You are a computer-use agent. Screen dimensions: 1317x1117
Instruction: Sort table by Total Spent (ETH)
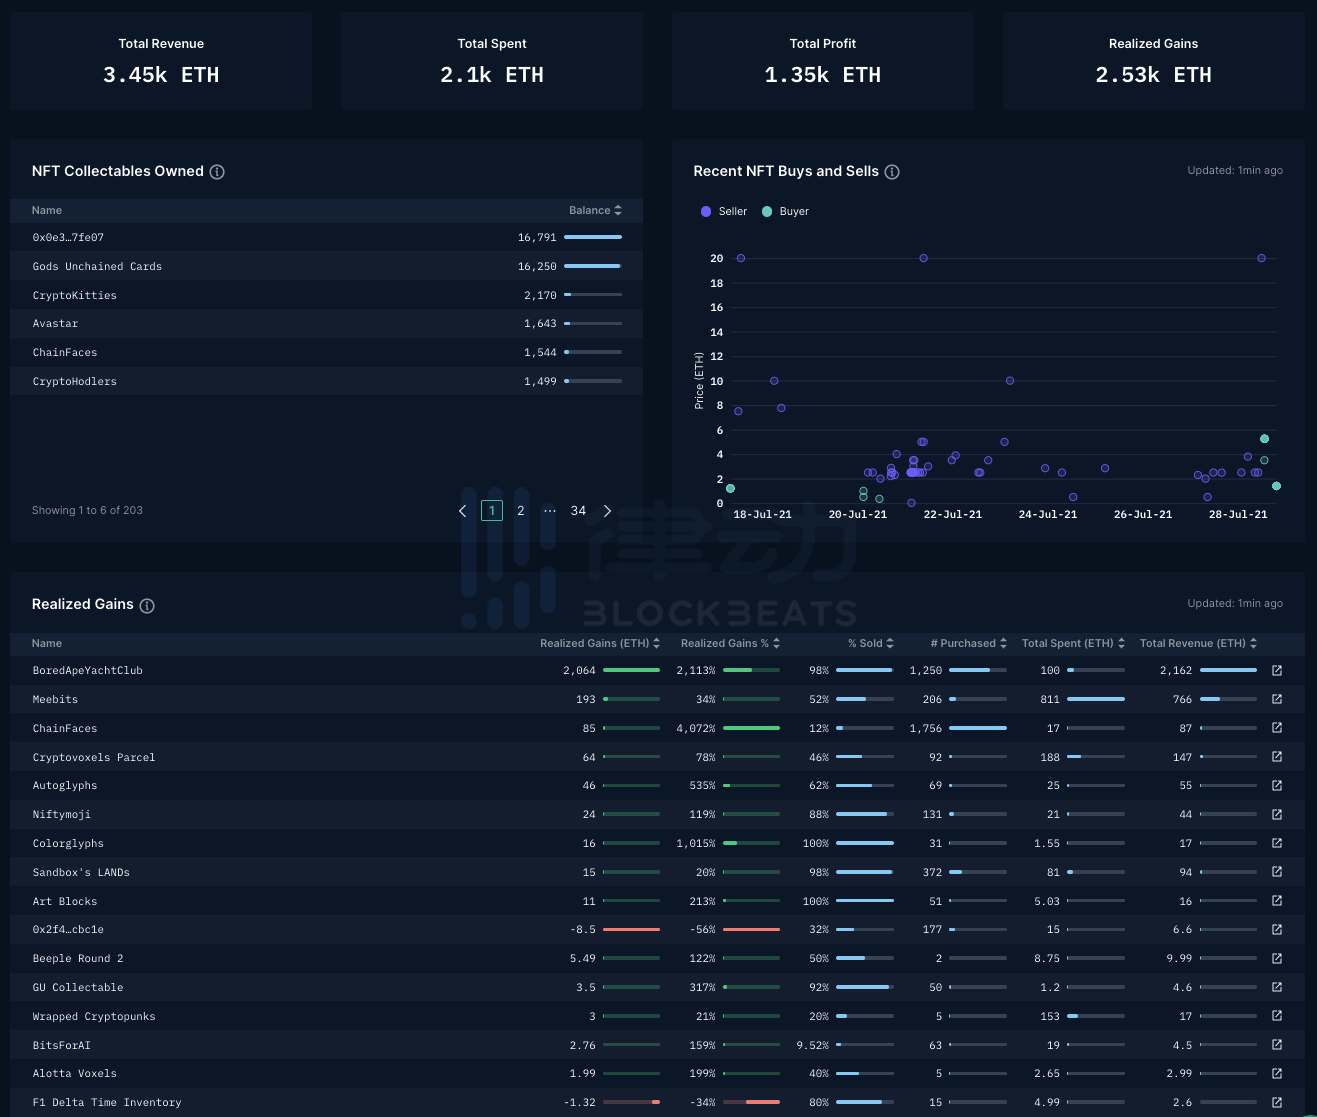pos(1073,644)
